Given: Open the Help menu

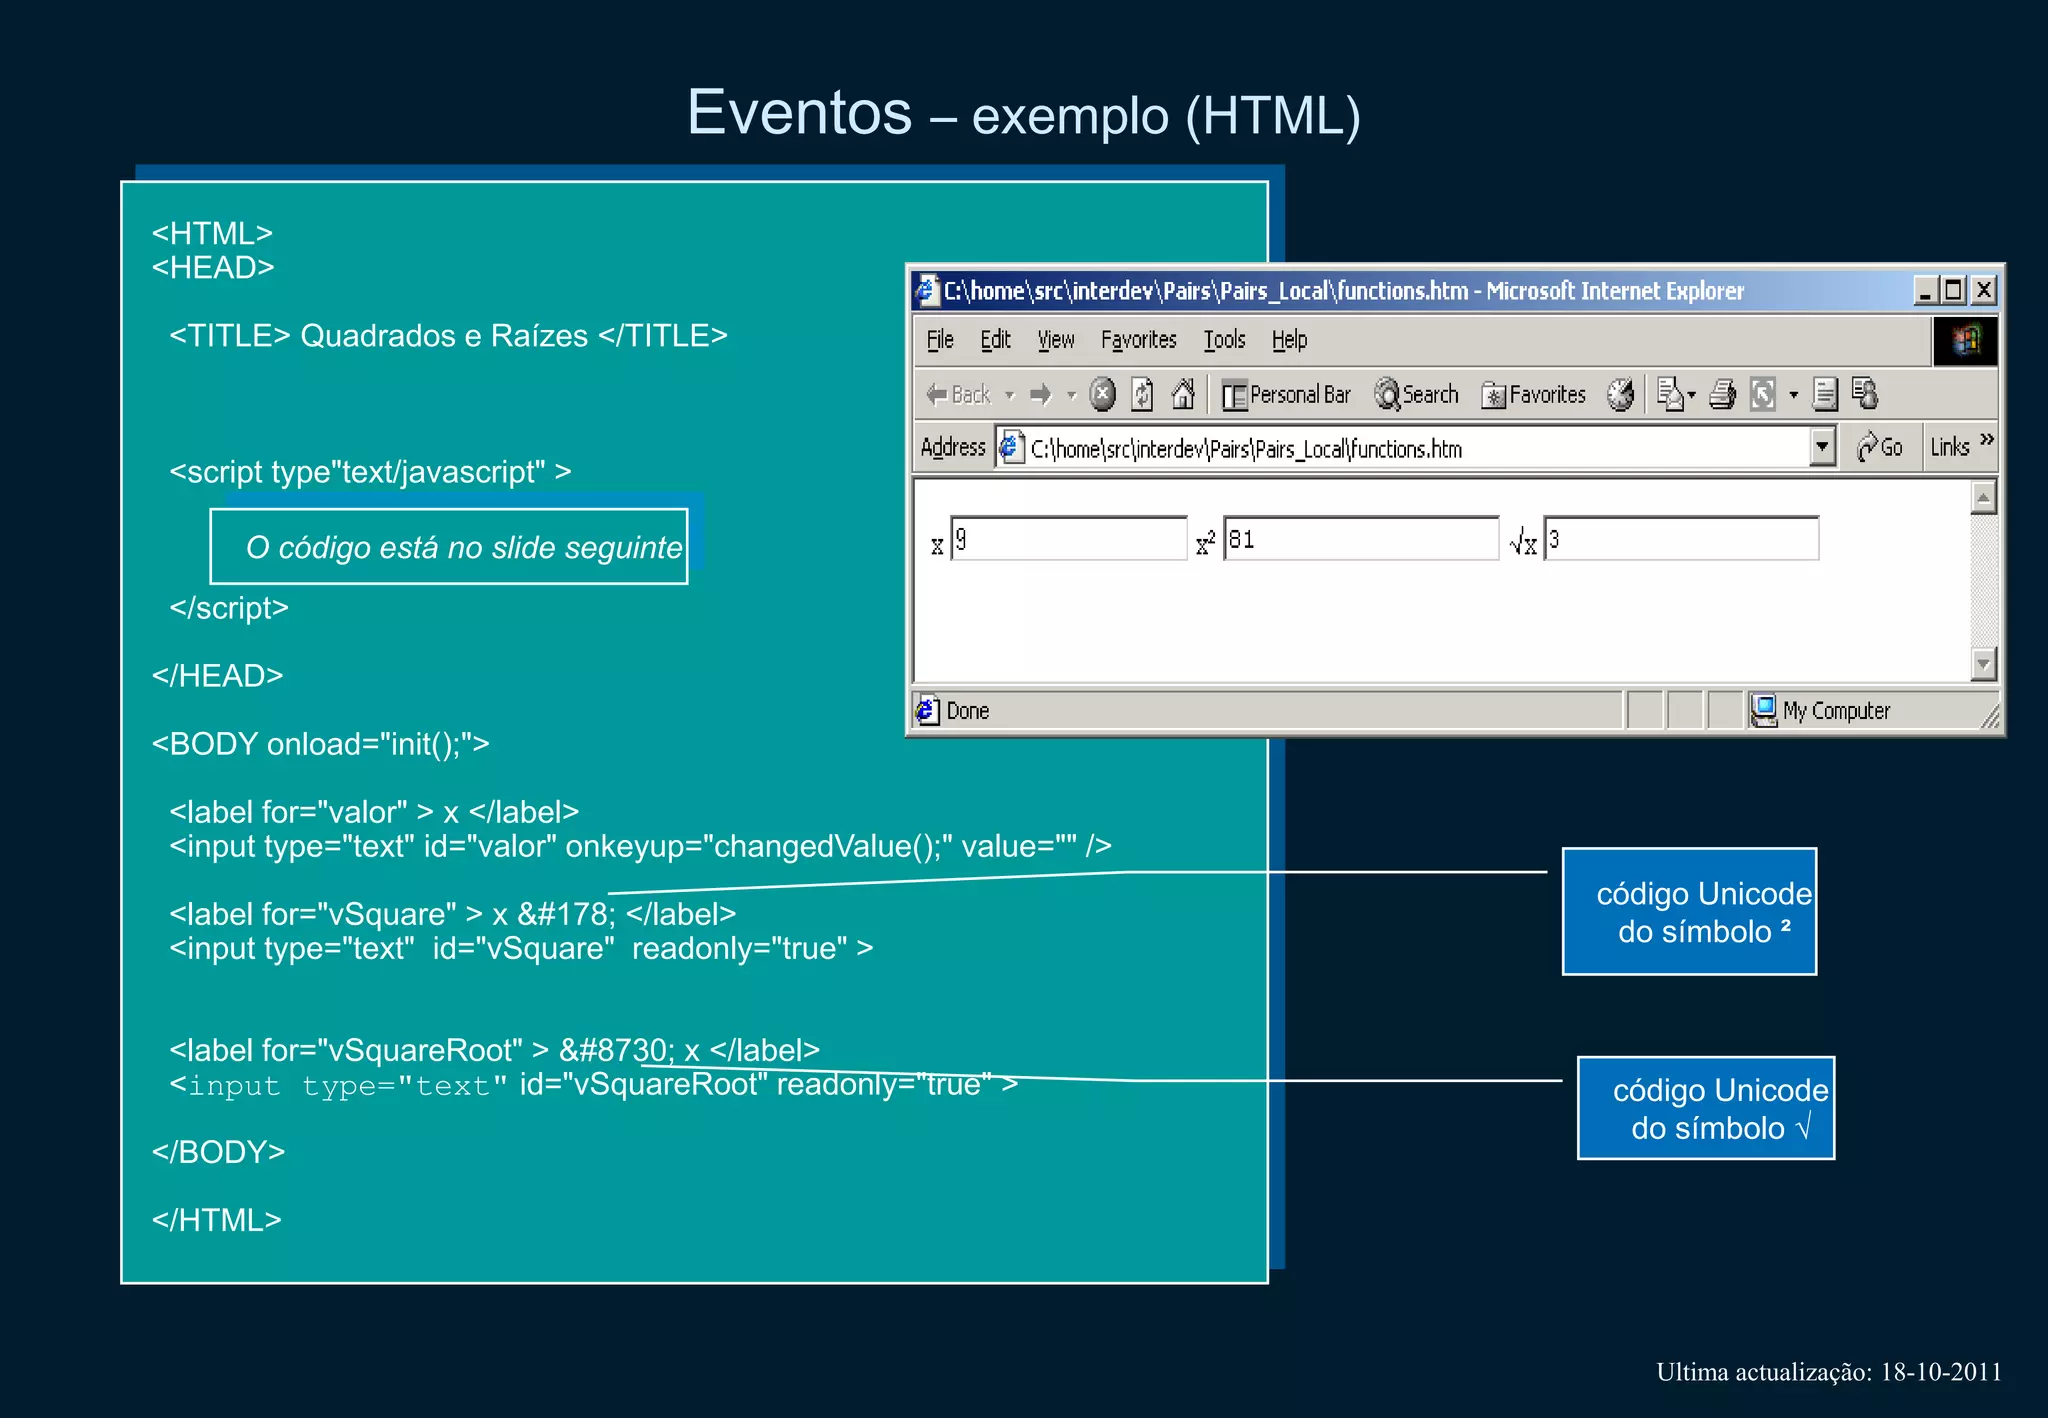Looking at the screenshot, I should [1290, 340].
